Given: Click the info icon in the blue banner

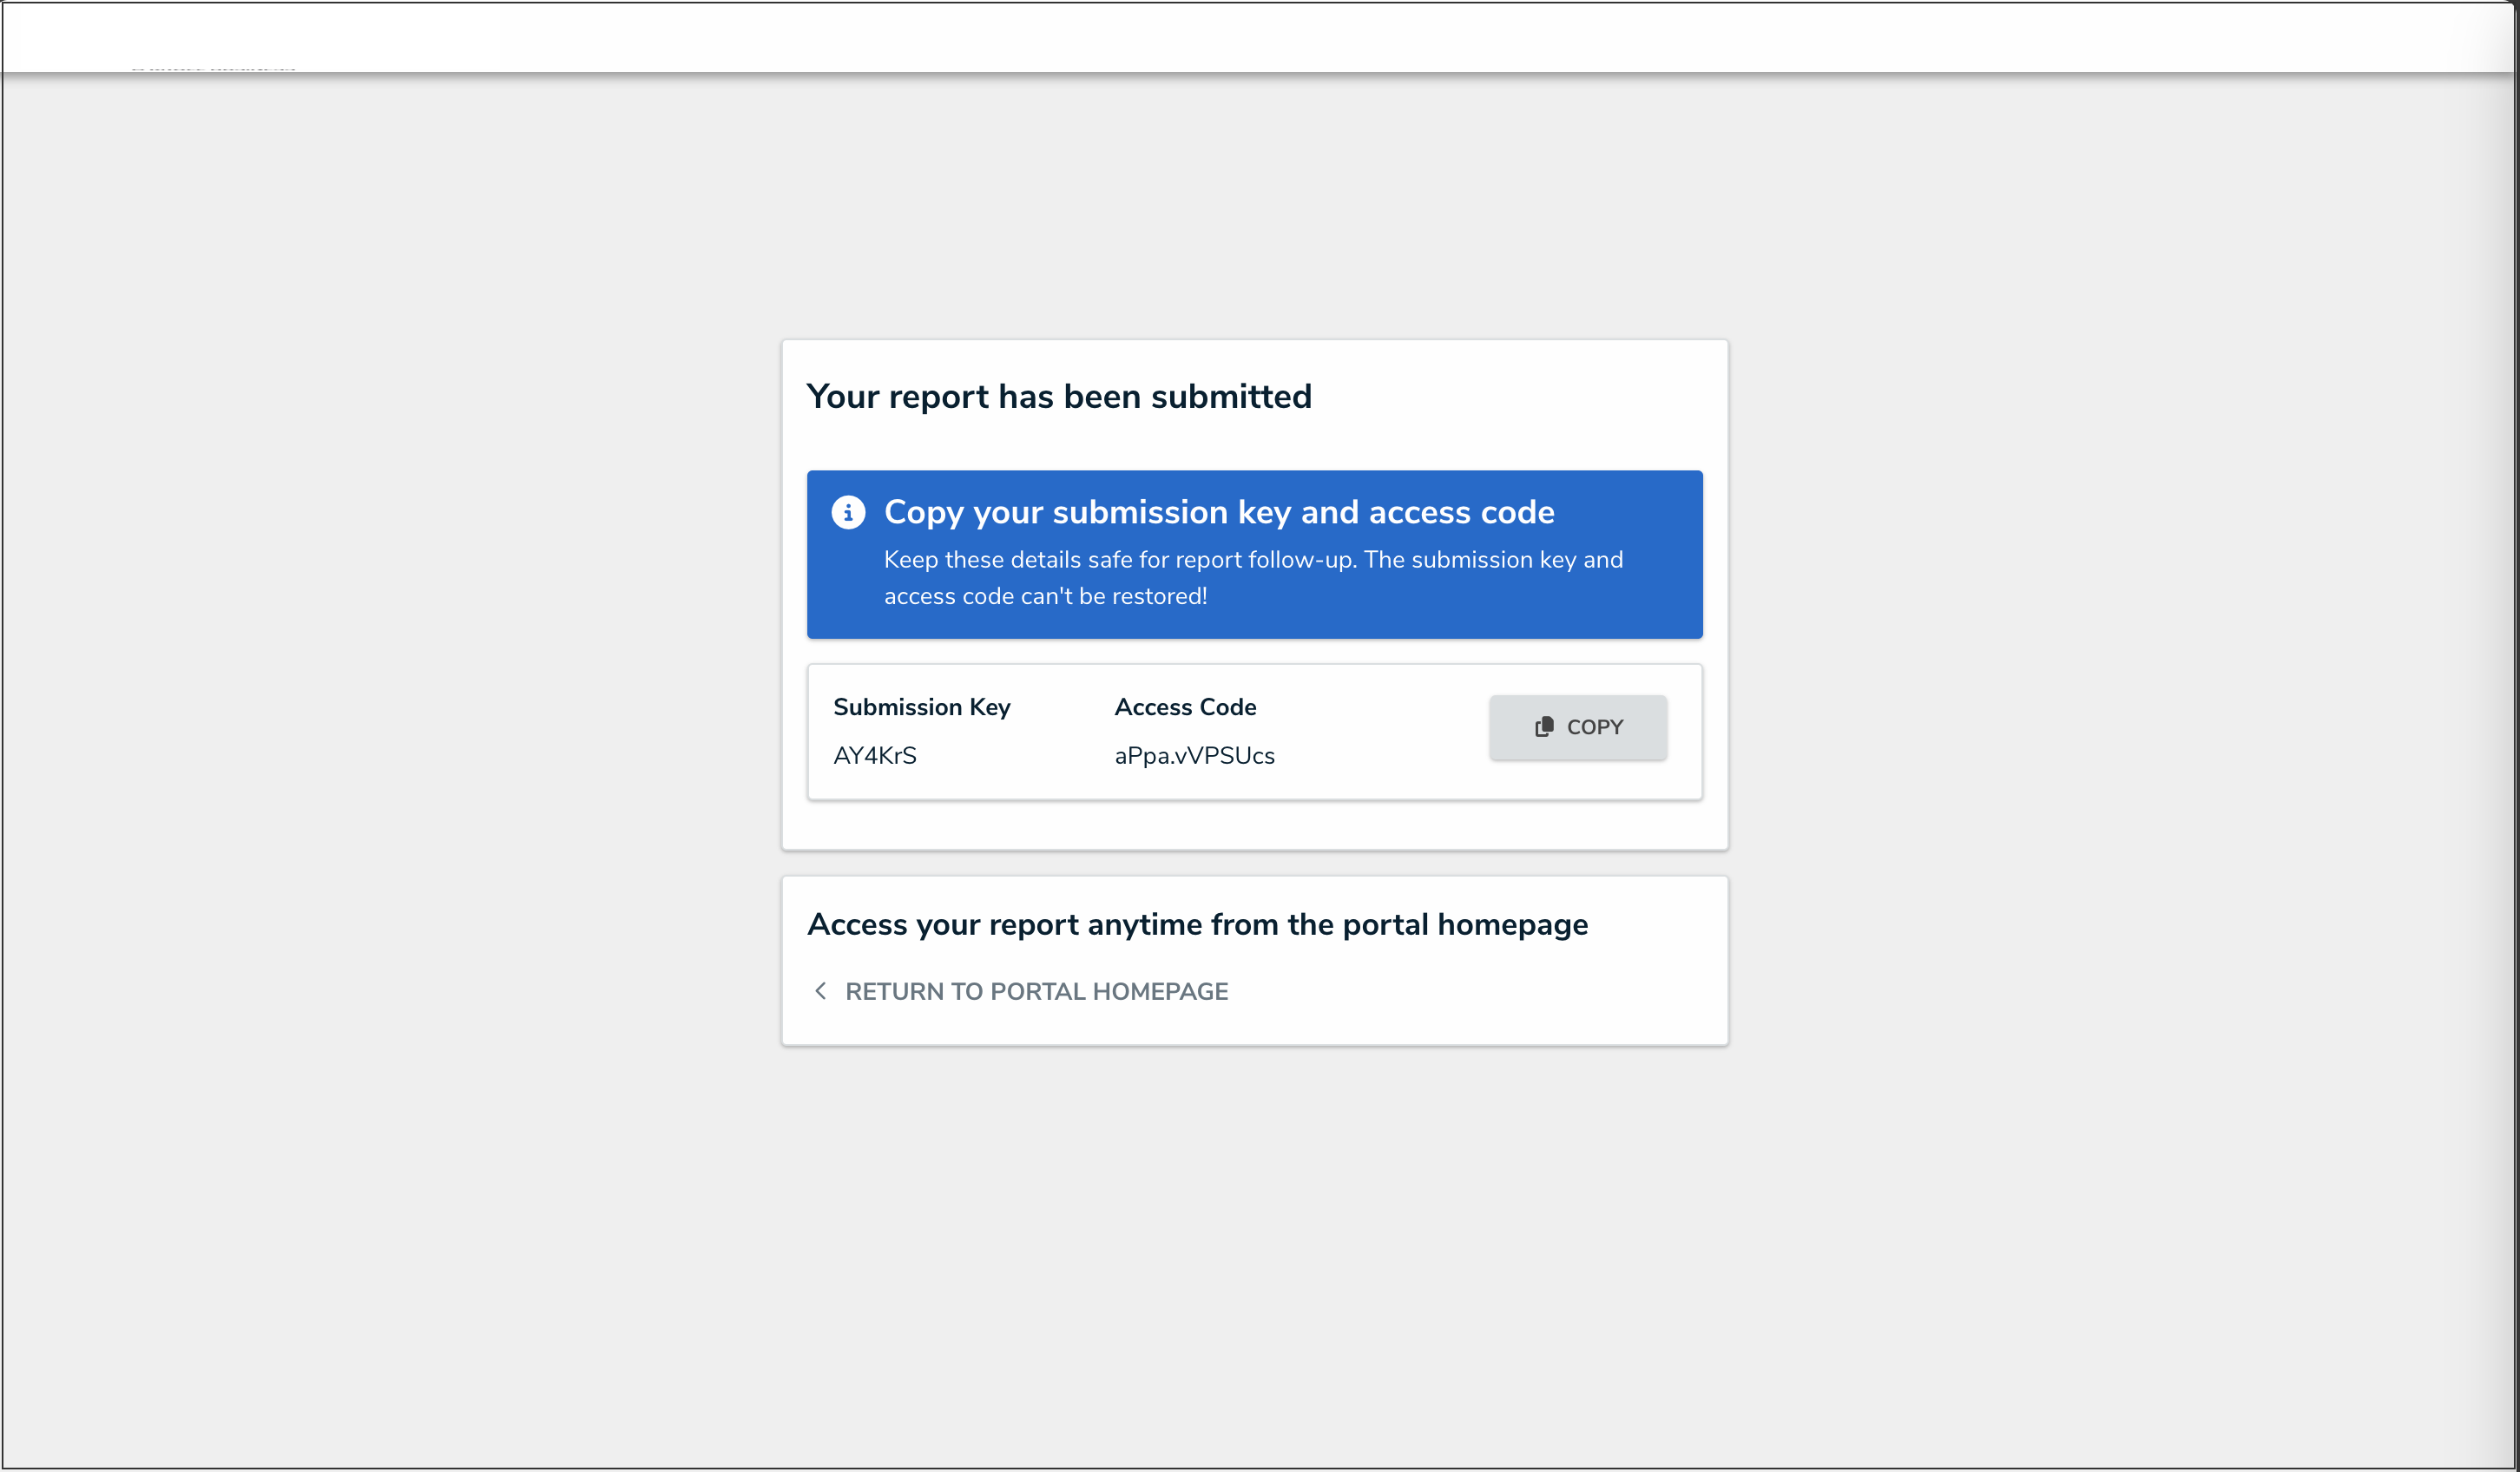Looking at the screenshot, I should pos(848,512).
